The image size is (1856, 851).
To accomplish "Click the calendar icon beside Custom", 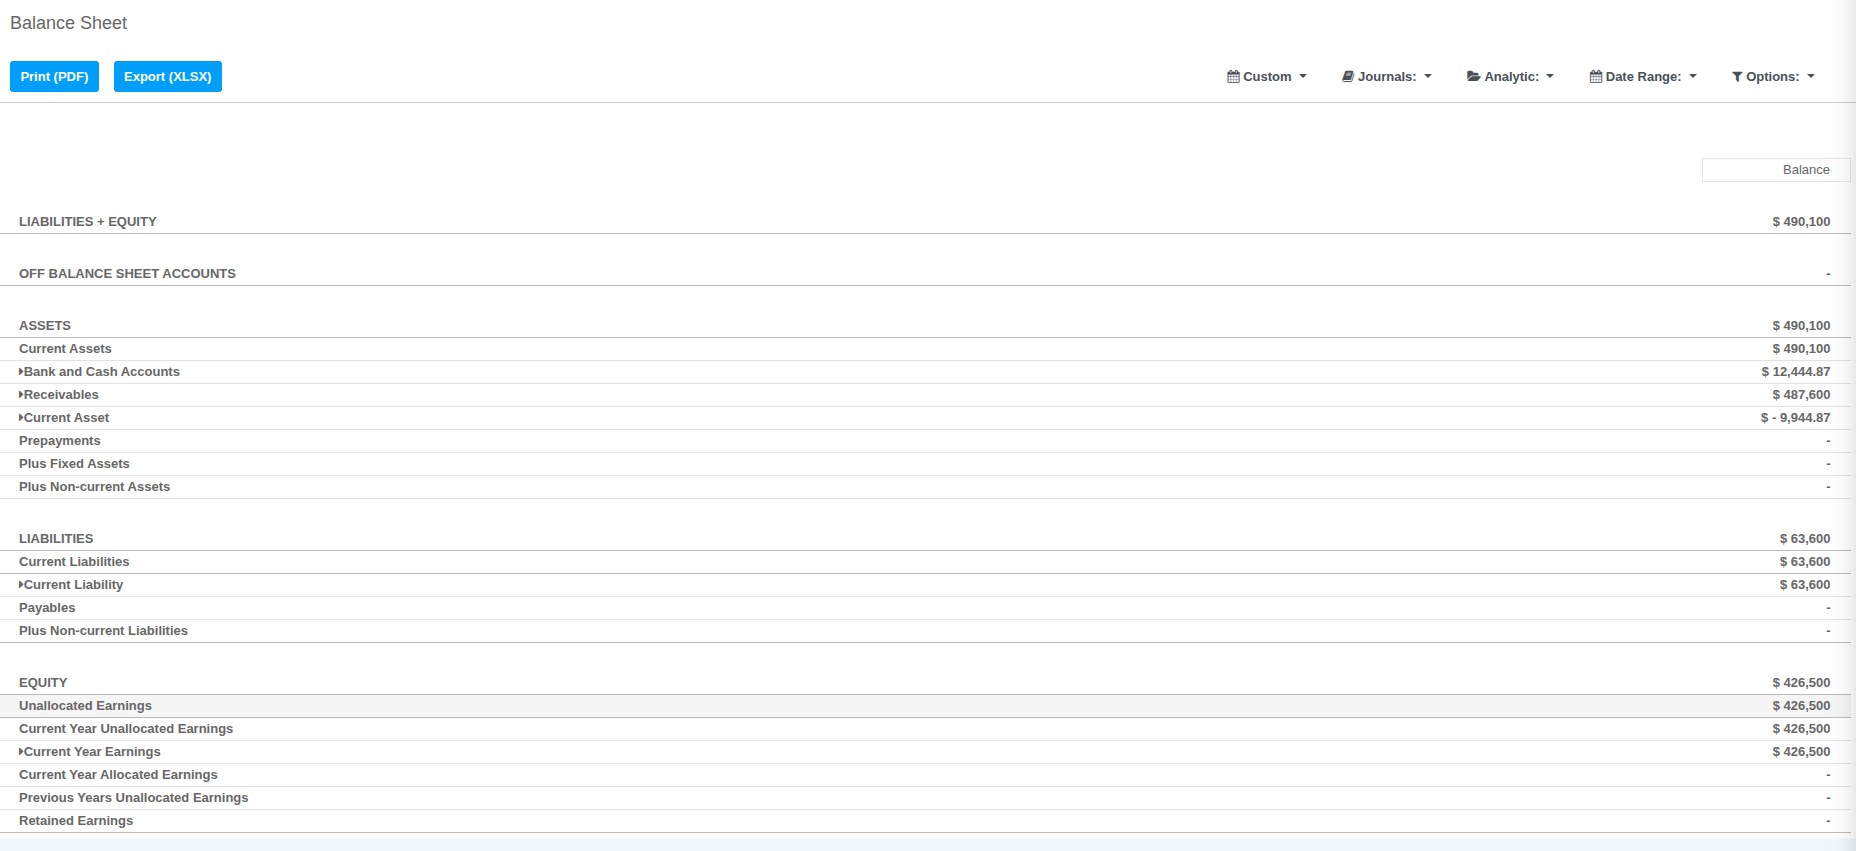I will click(1233, 77).
